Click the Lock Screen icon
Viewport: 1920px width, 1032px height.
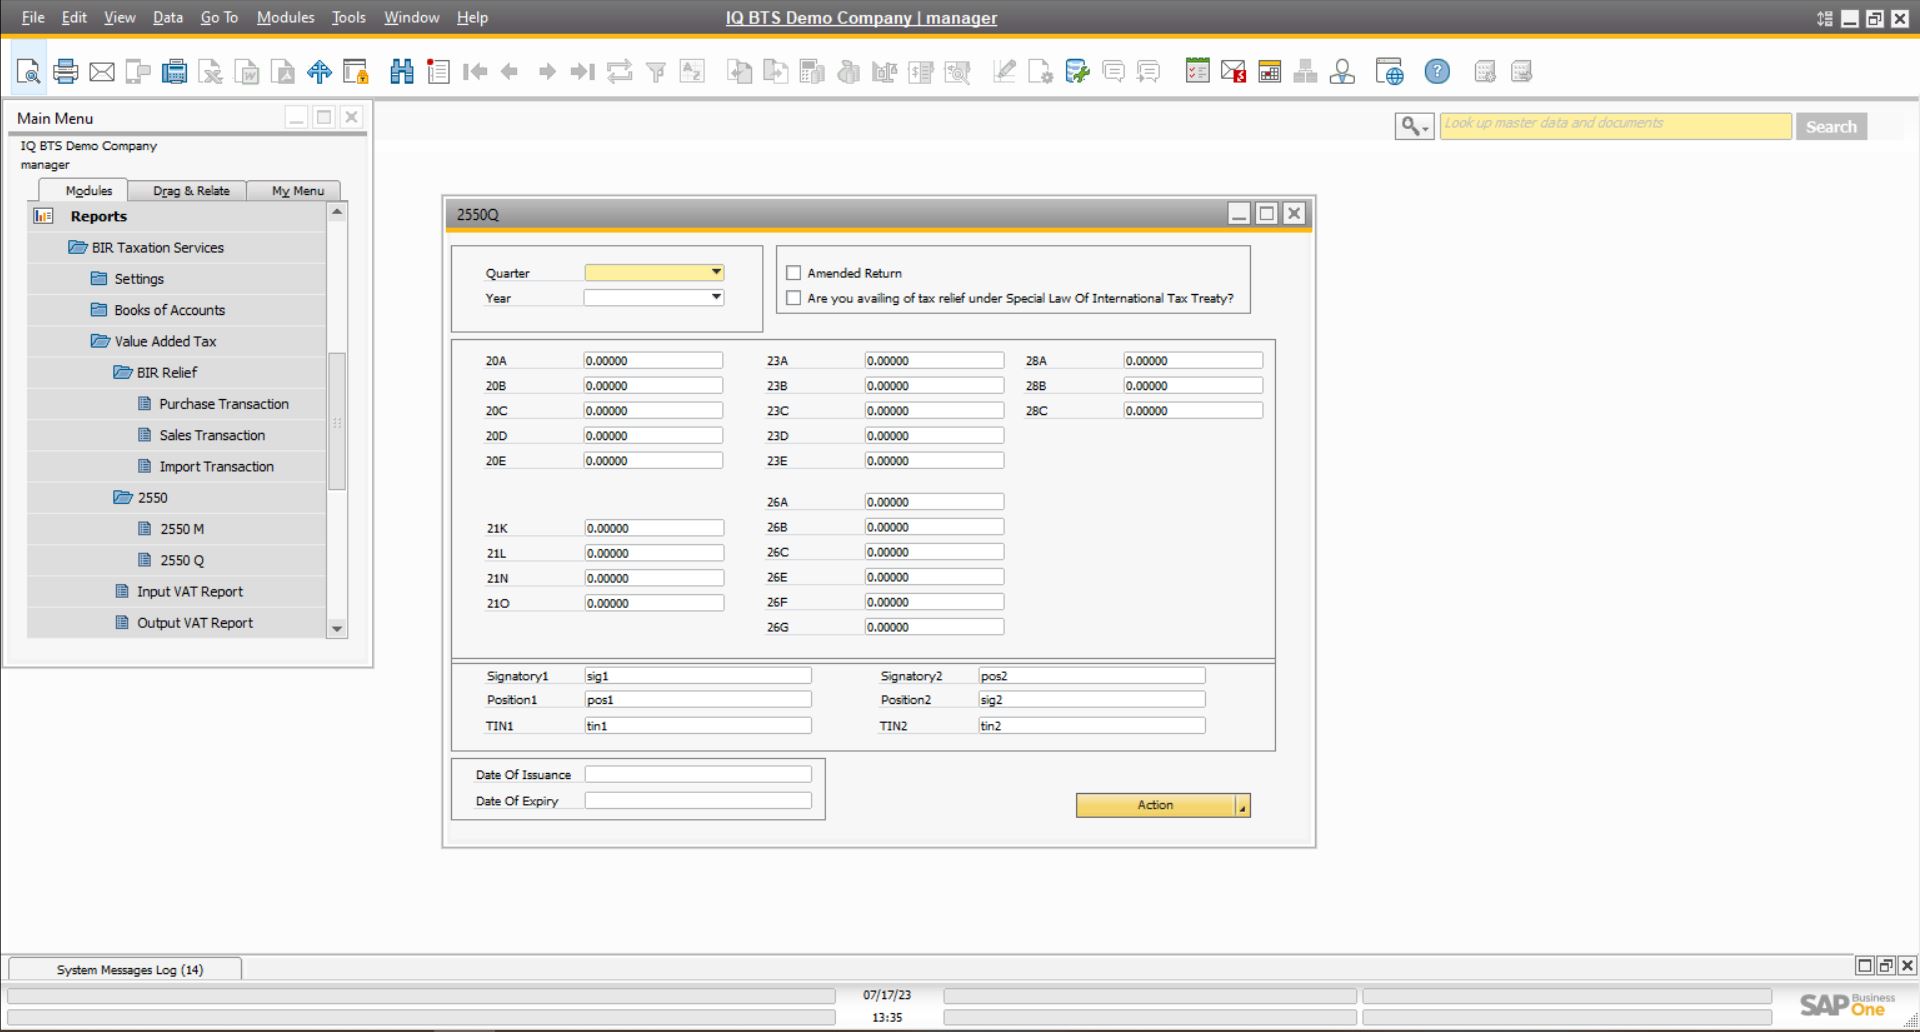pyautogui.click(x=356, y=72)
